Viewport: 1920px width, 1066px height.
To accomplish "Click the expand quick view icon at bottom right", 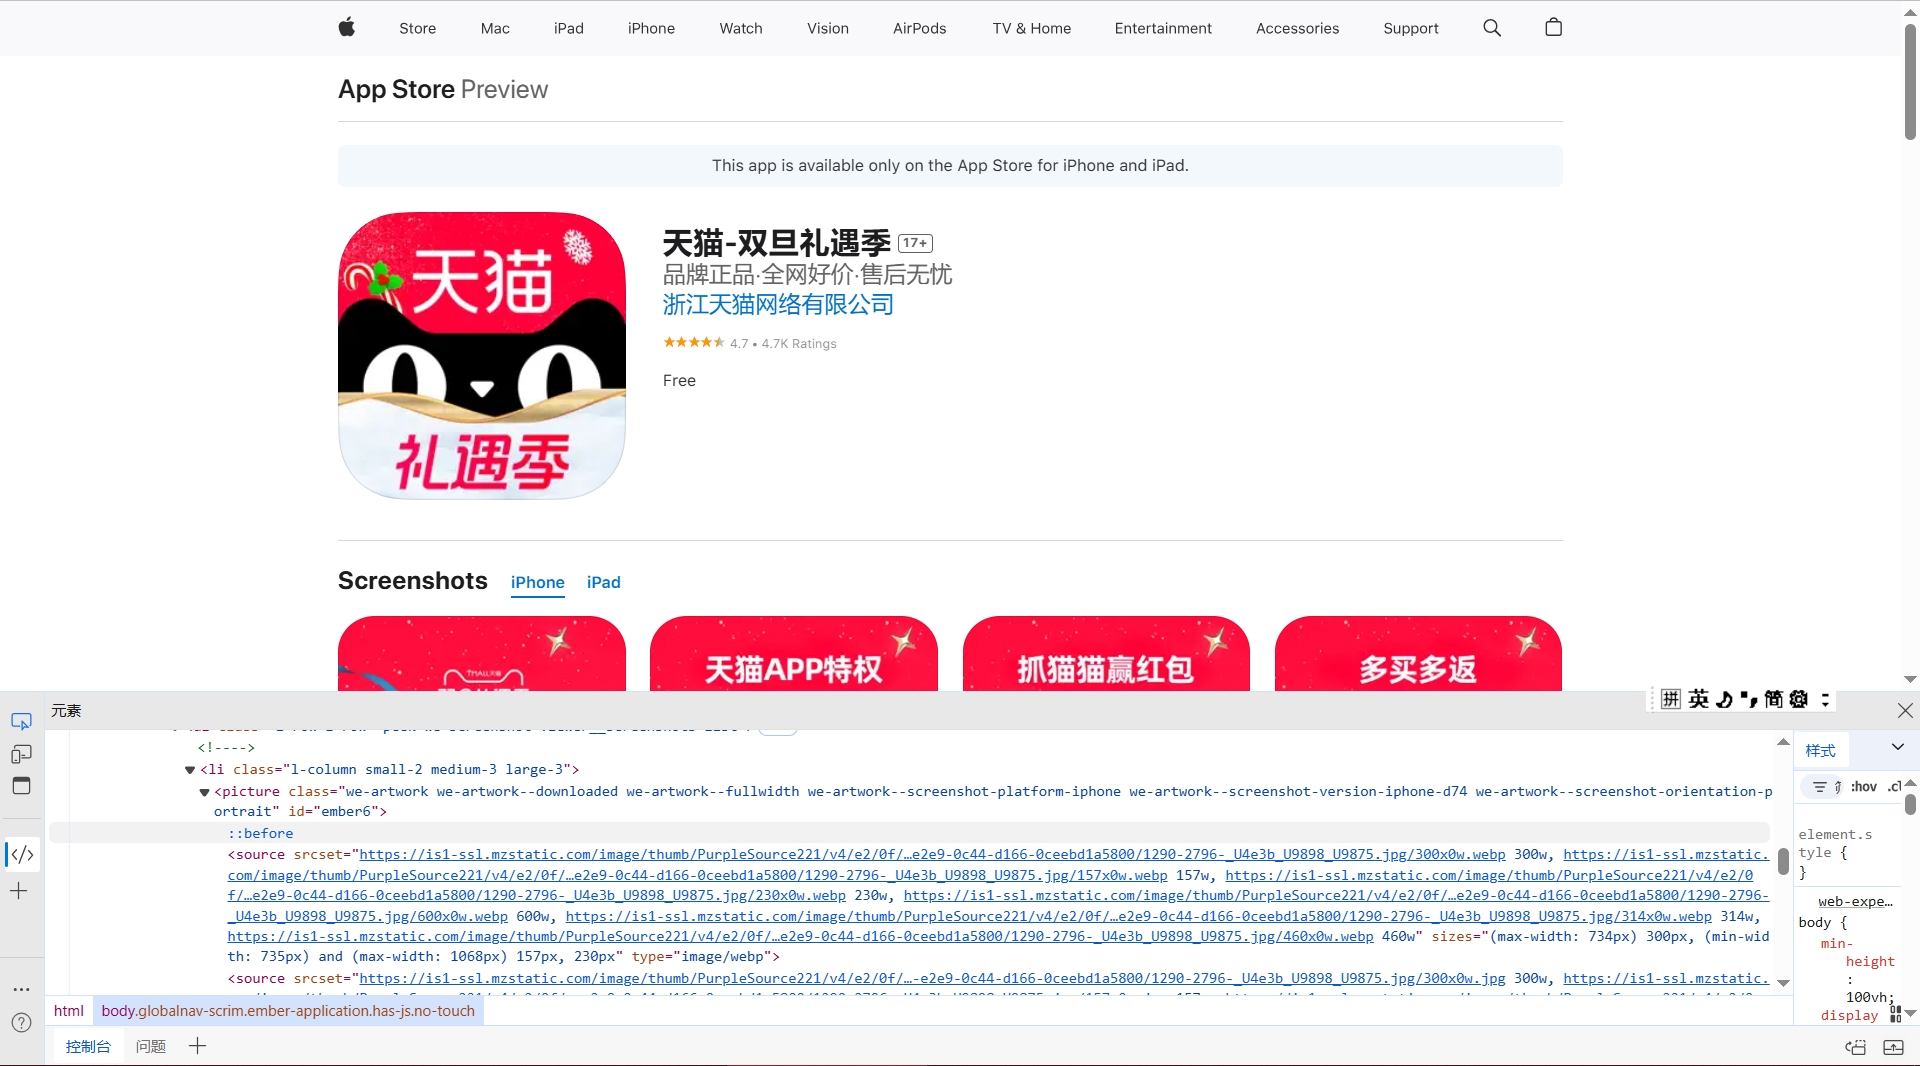I will click(x=1894, y=1047).
